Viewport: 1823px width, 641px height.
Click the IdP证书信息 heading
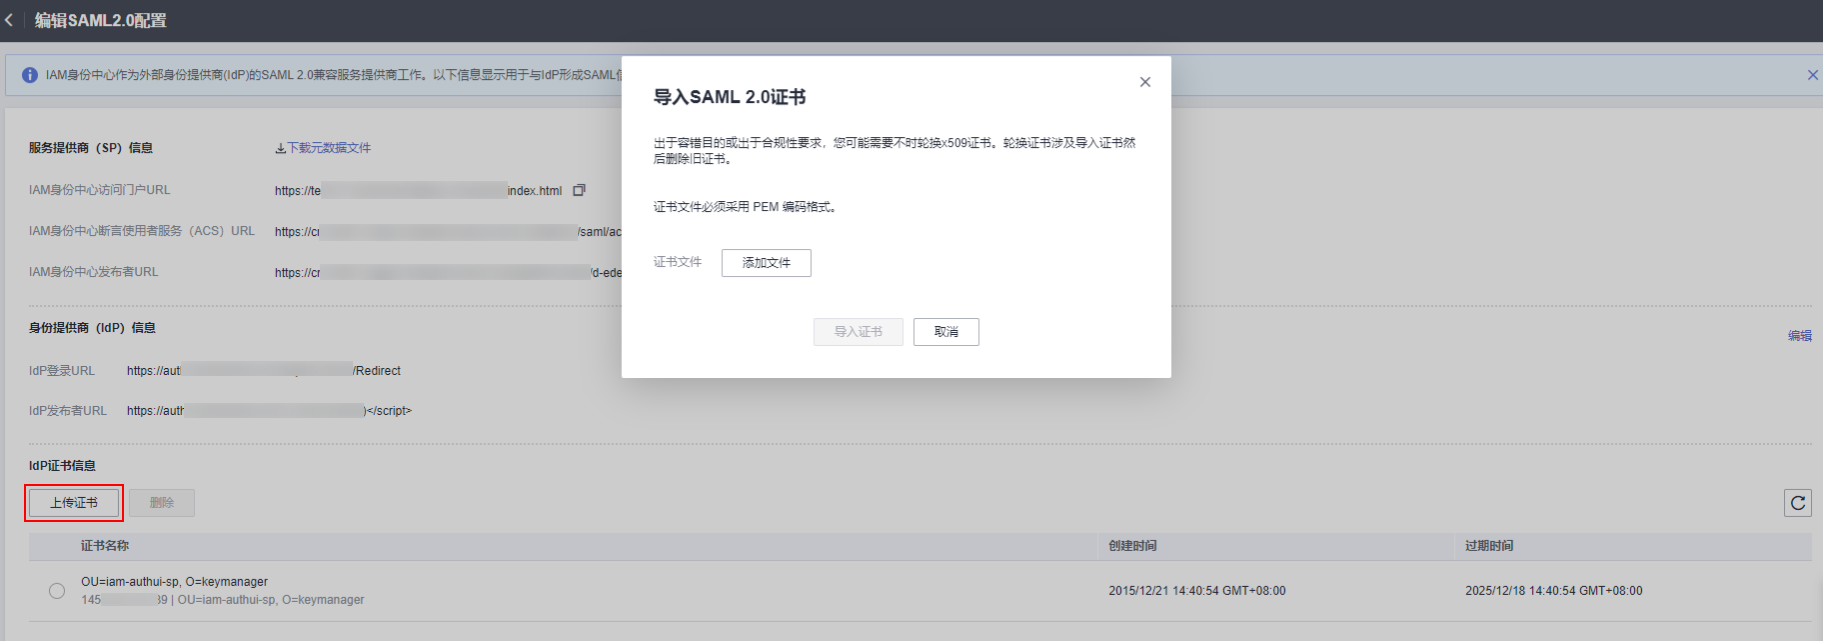pyautogui.click(x=62, y=466)
